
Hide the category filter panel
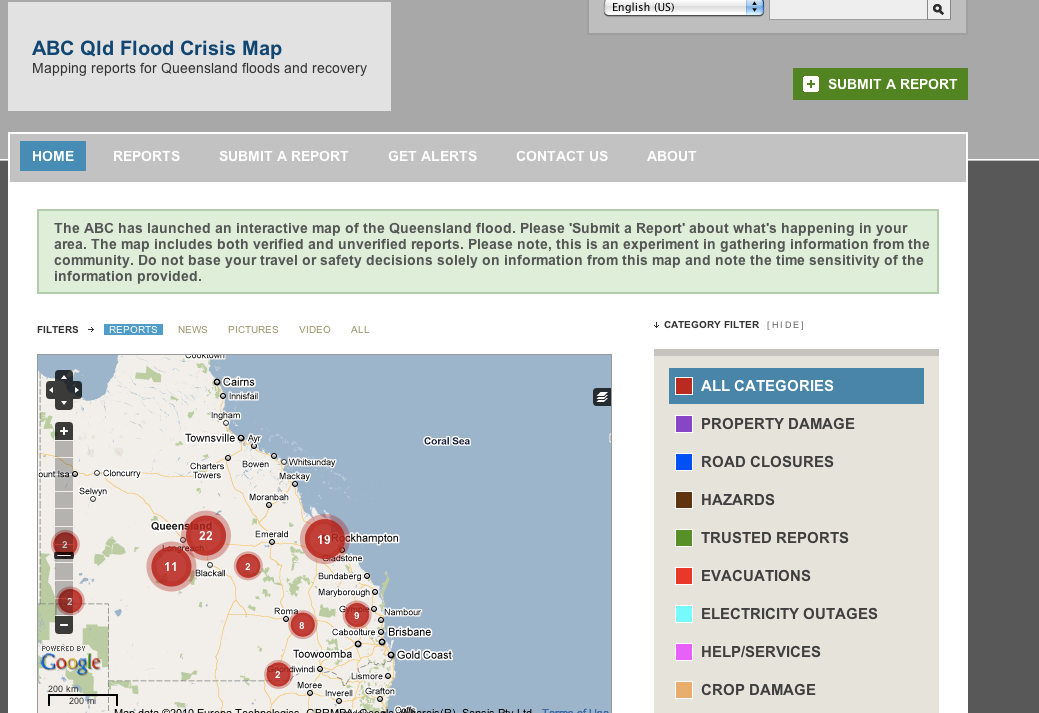click(x=785, y=325)
